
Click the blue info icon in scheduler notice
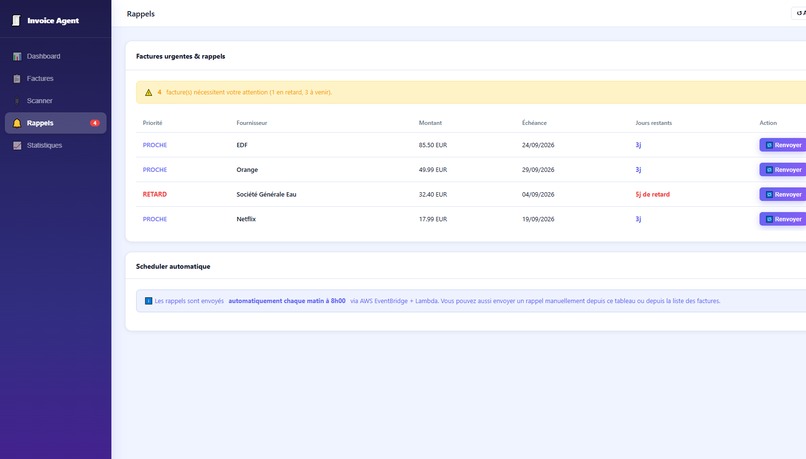click(x=148, y=301)
